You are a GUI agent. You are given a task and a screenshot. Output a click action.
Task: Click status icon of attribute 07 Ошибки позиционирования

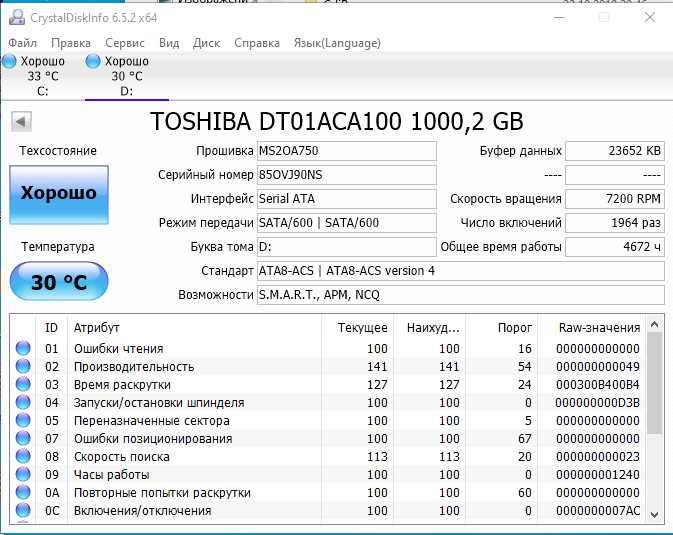point(23,438)
